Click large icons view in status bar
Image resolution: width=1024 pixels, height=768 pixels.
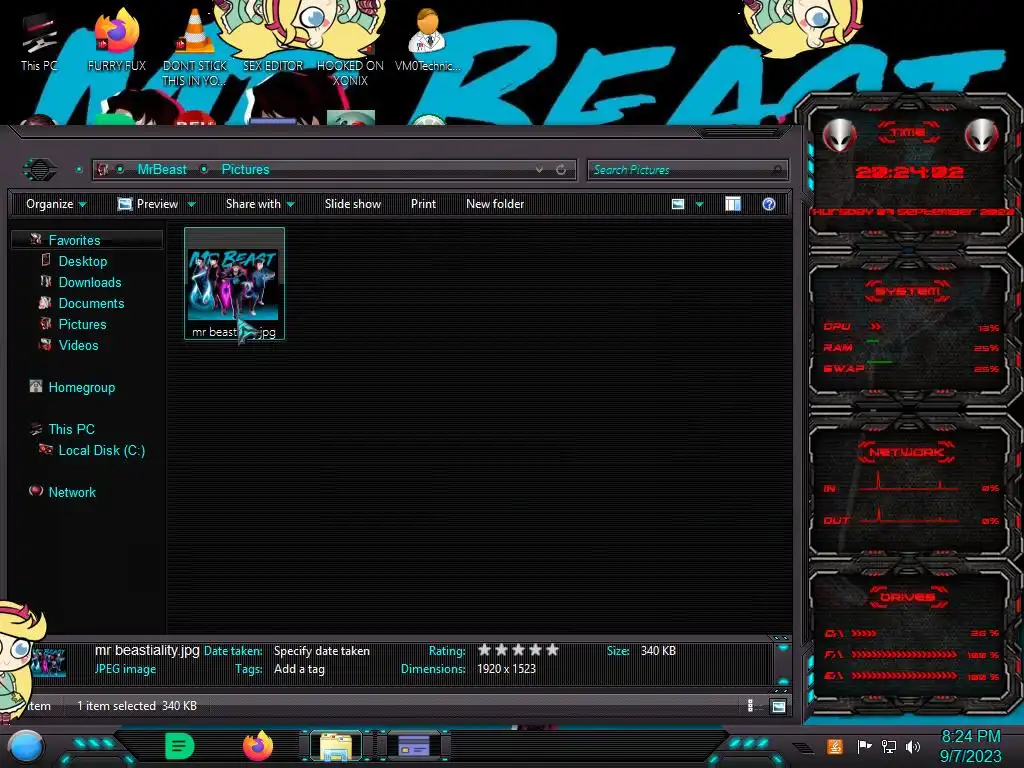778,706
